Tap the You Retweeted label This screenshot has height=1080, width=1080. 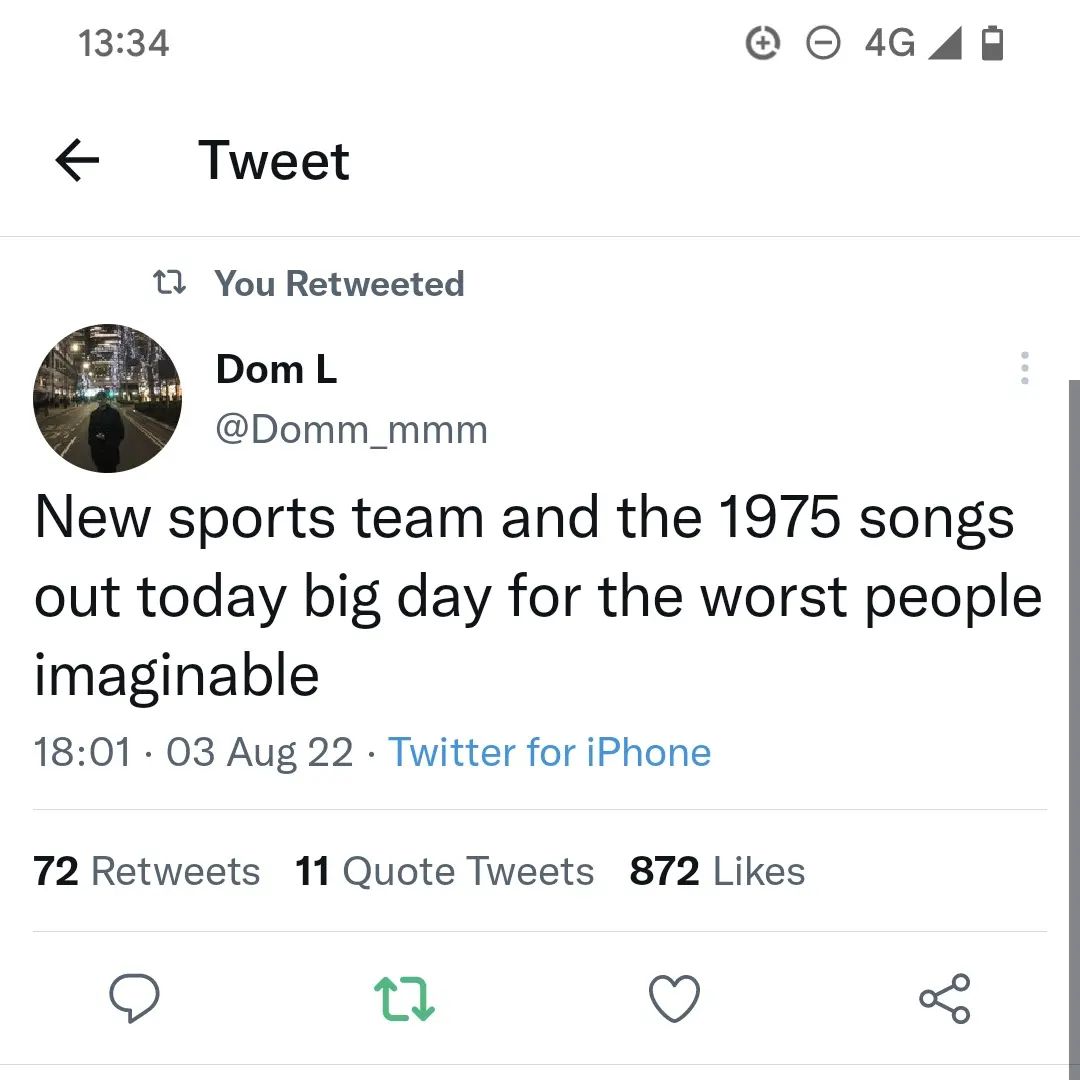(x=340, y=284)
